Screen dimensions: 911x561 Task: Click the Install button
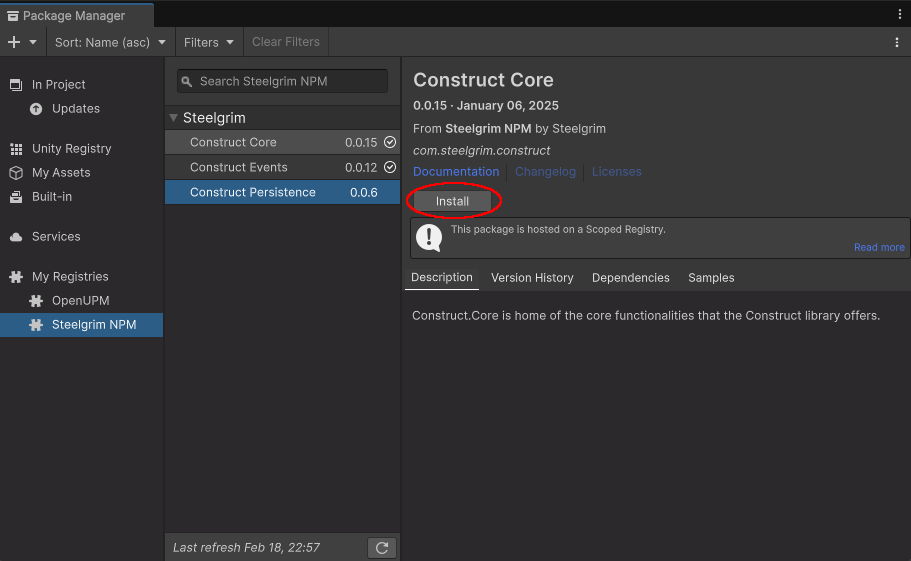pos(452,201)
